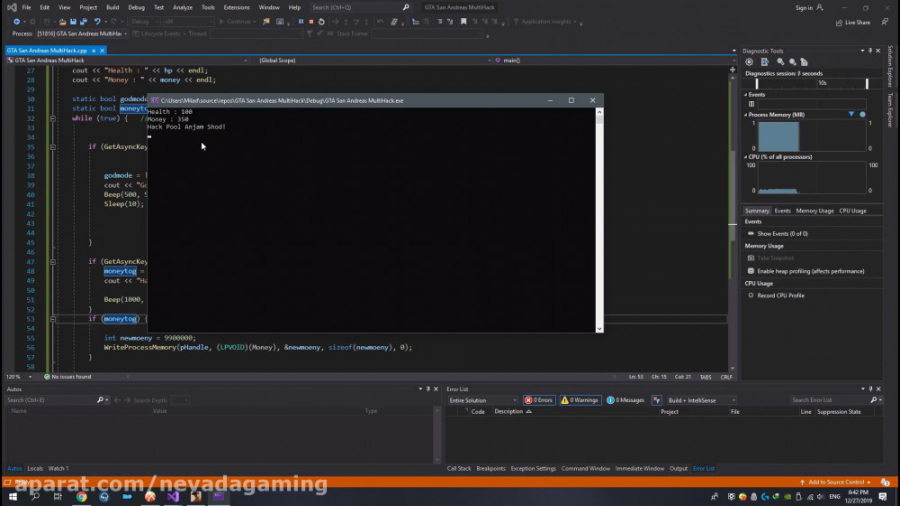Image resolution: width=900 pixels, height=506 pixels.
Task: Open Select Tools in Diagnostic Tools
Action: 749,62
